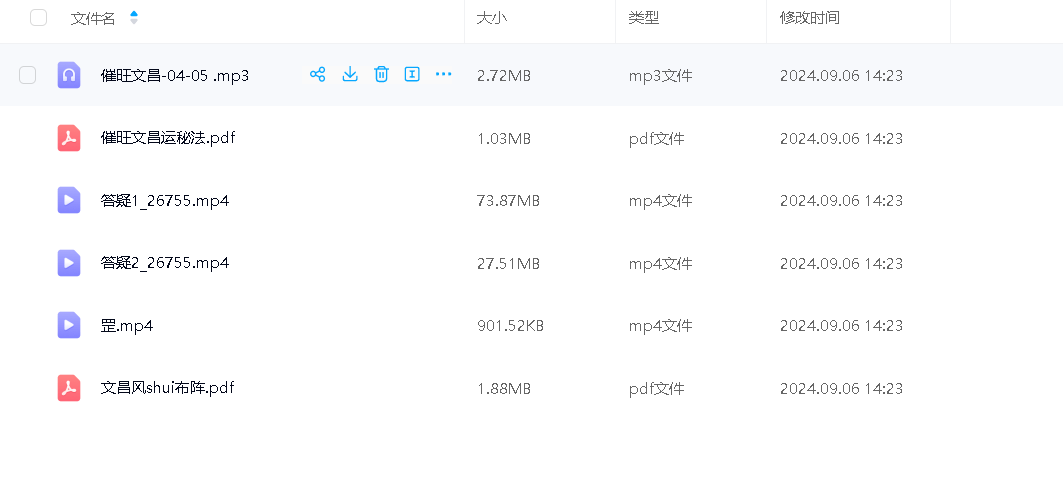Tick the select-all checkbox in the header
Screen dimensions: 1063x501
coord(39,17)
